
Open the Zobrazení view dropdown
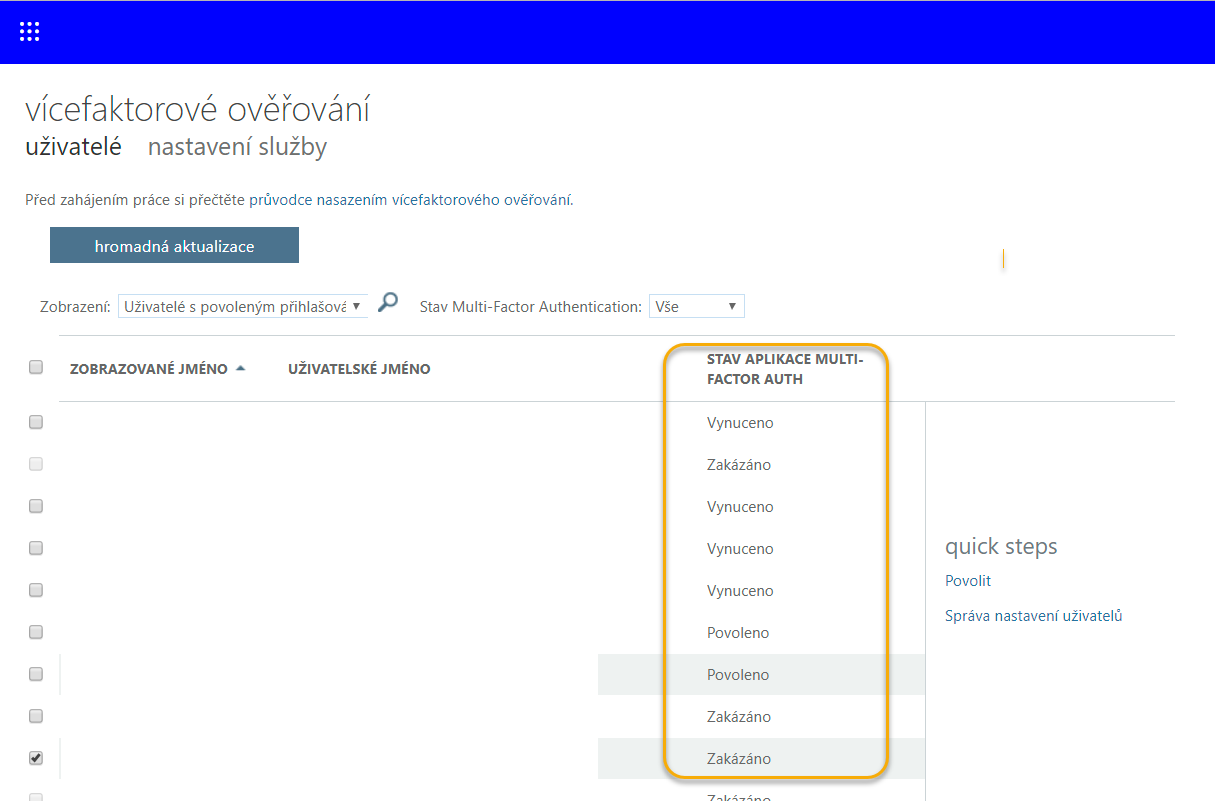[x=243, y=306]
